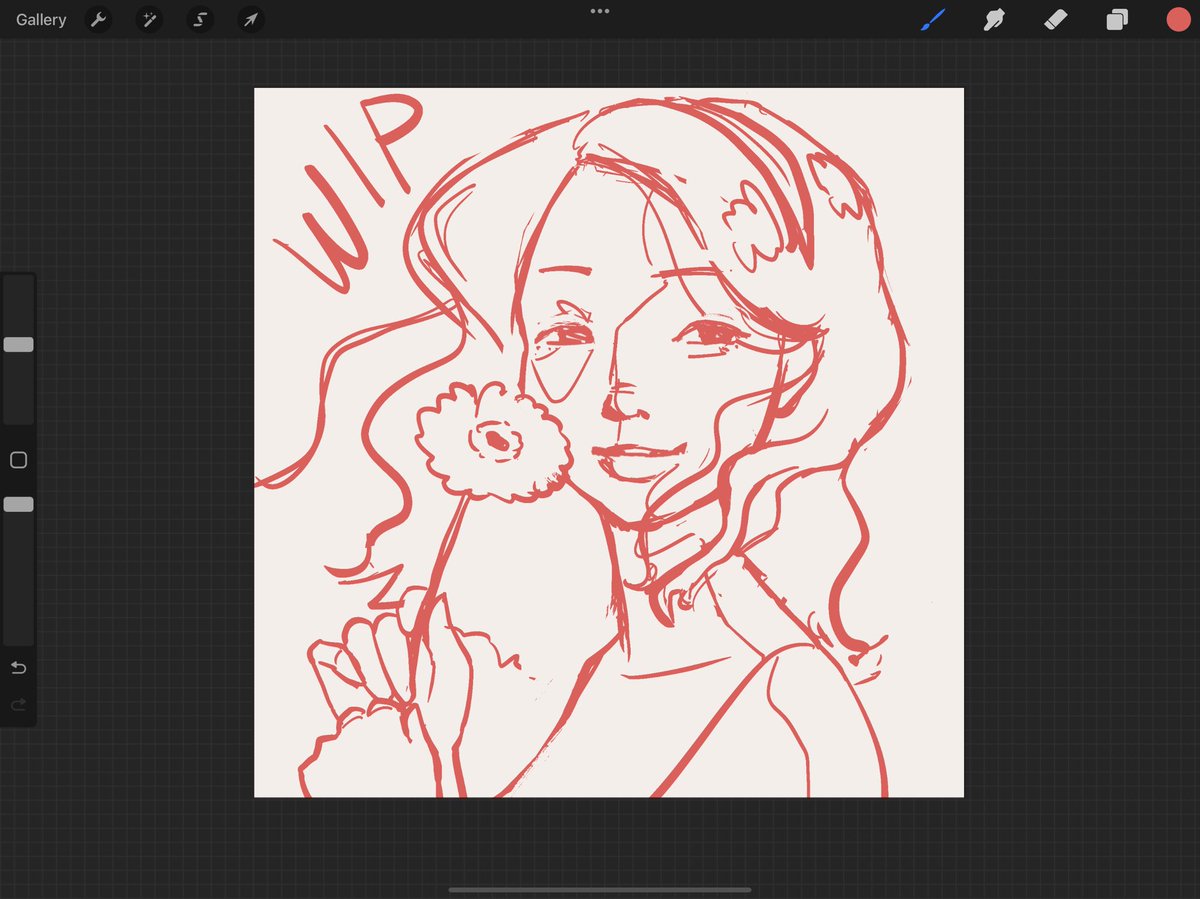Screen dimensions: 1200x899
Task: Select the Eraser tool
Action: 1055,19
